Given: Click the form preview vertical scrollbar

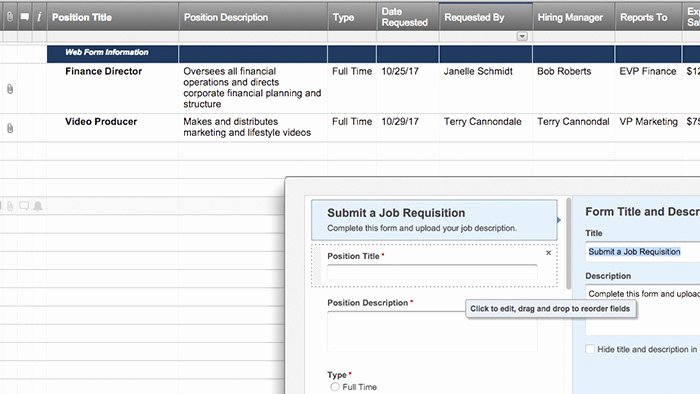Looking at the screenshot, I should (x=568, y=244).
